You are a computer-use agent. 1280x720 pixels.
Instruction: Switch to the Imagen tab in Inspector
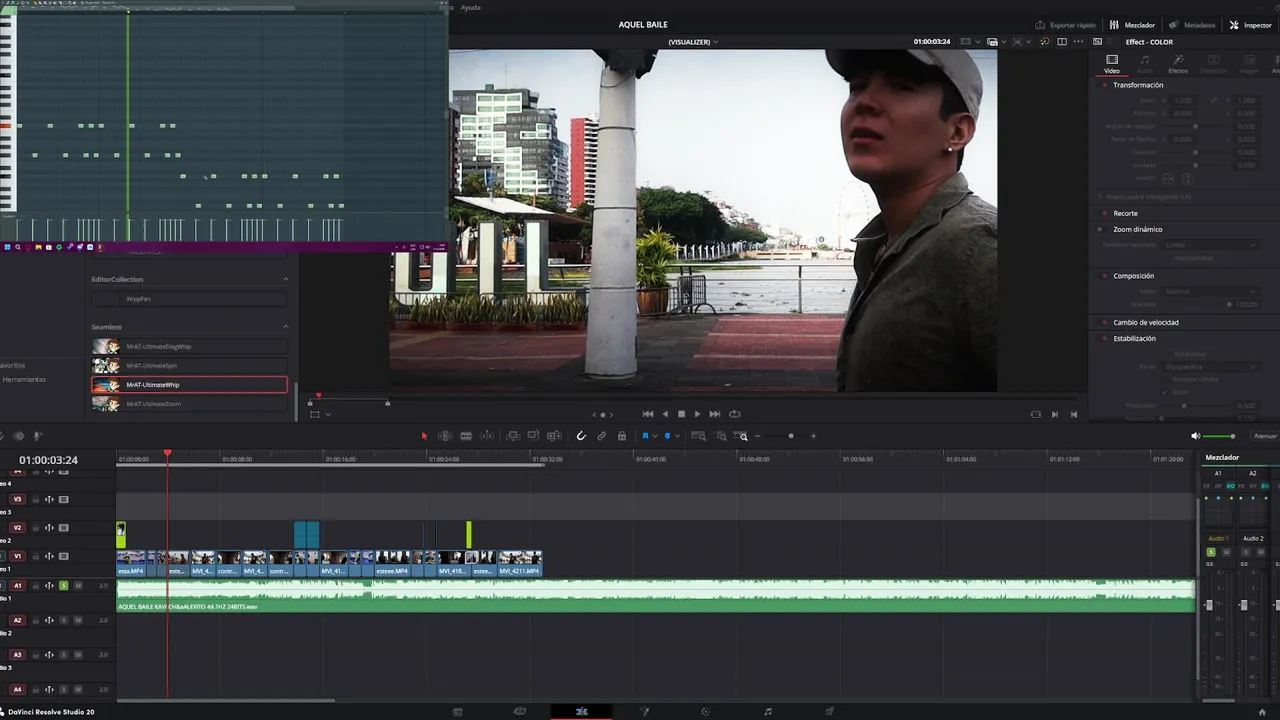point(1249,64)
